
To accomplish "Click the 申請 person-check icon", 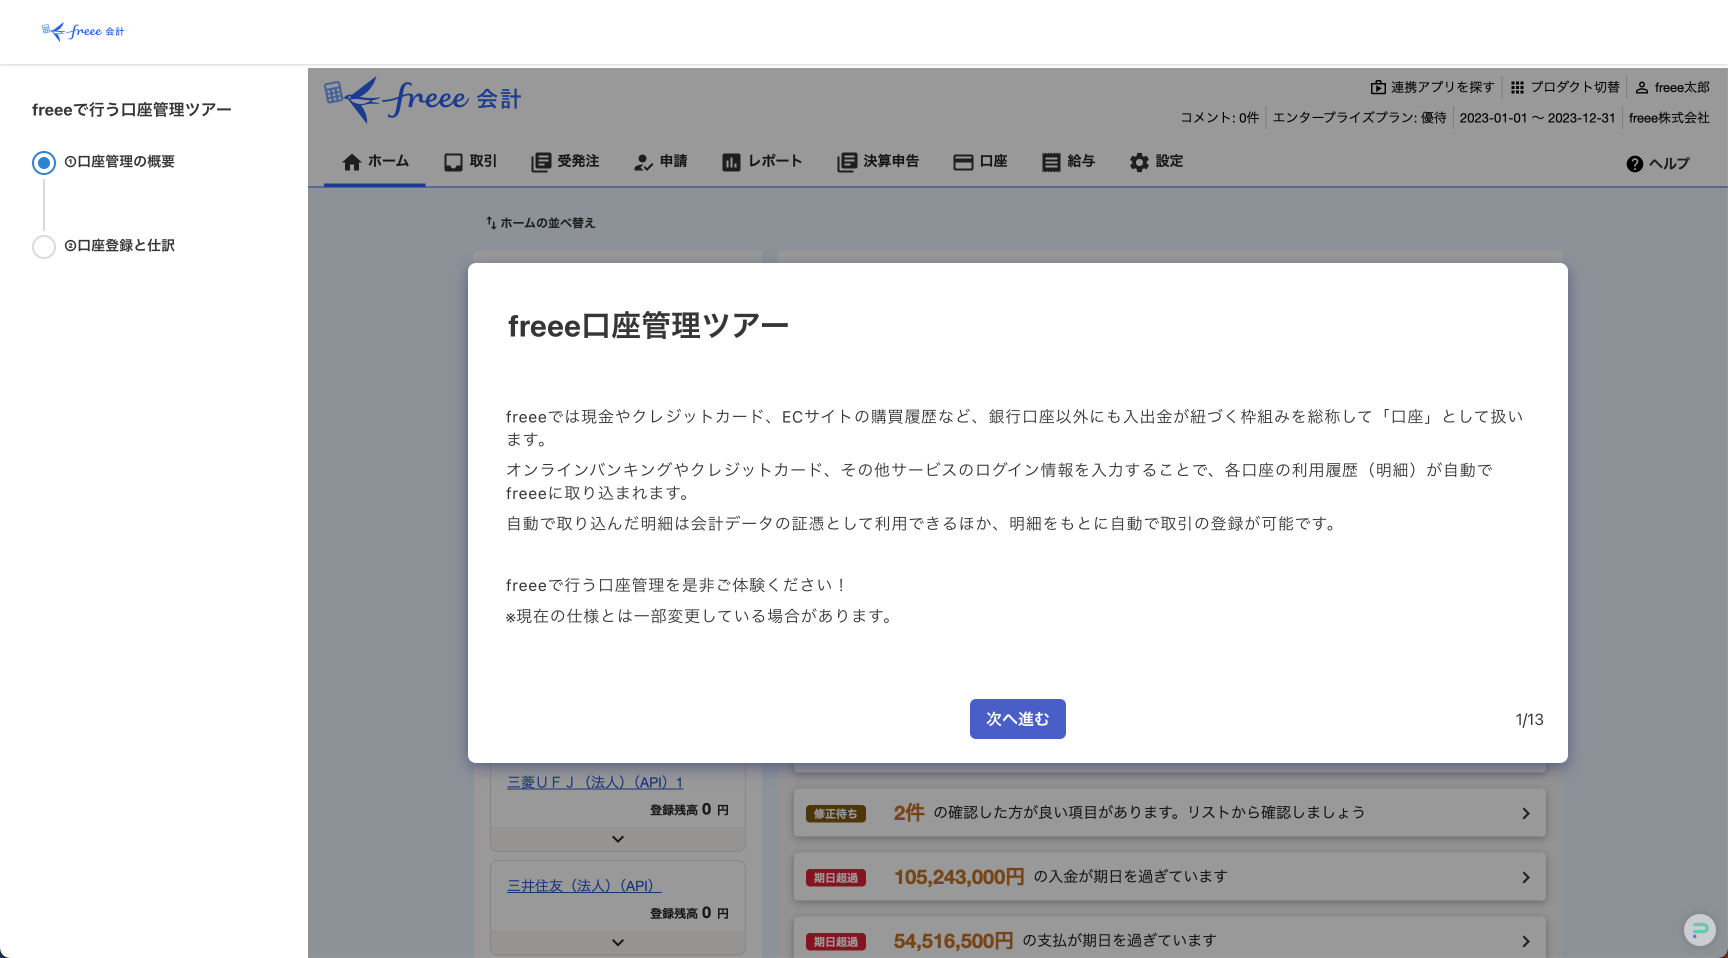I will coord(643,162).
